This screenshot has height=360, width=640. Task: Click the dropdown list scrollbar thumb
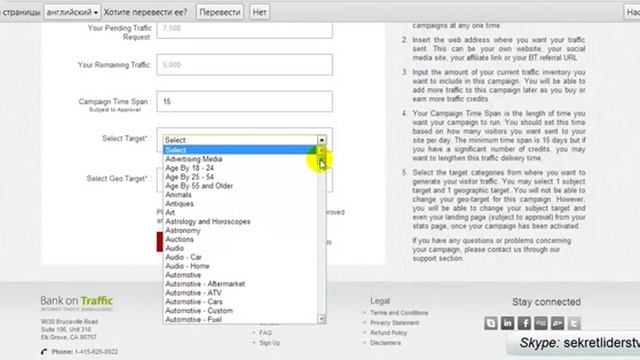(322, 162)
